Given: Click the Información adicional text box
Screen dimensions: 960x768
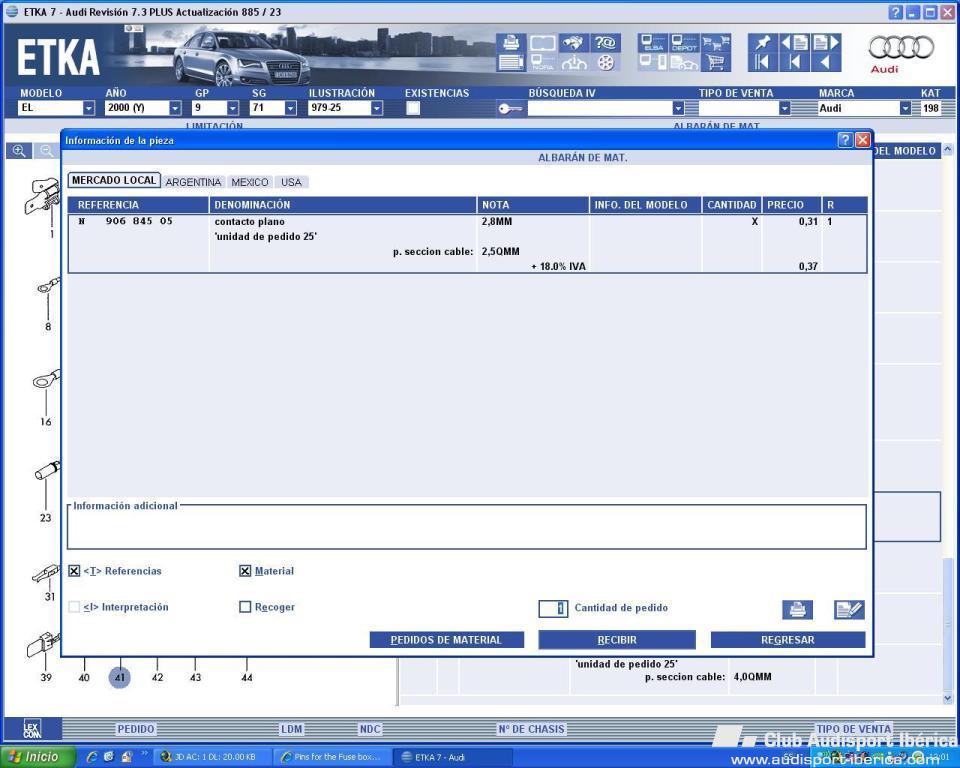Looking at the screenshot, I should coord(467,527).
